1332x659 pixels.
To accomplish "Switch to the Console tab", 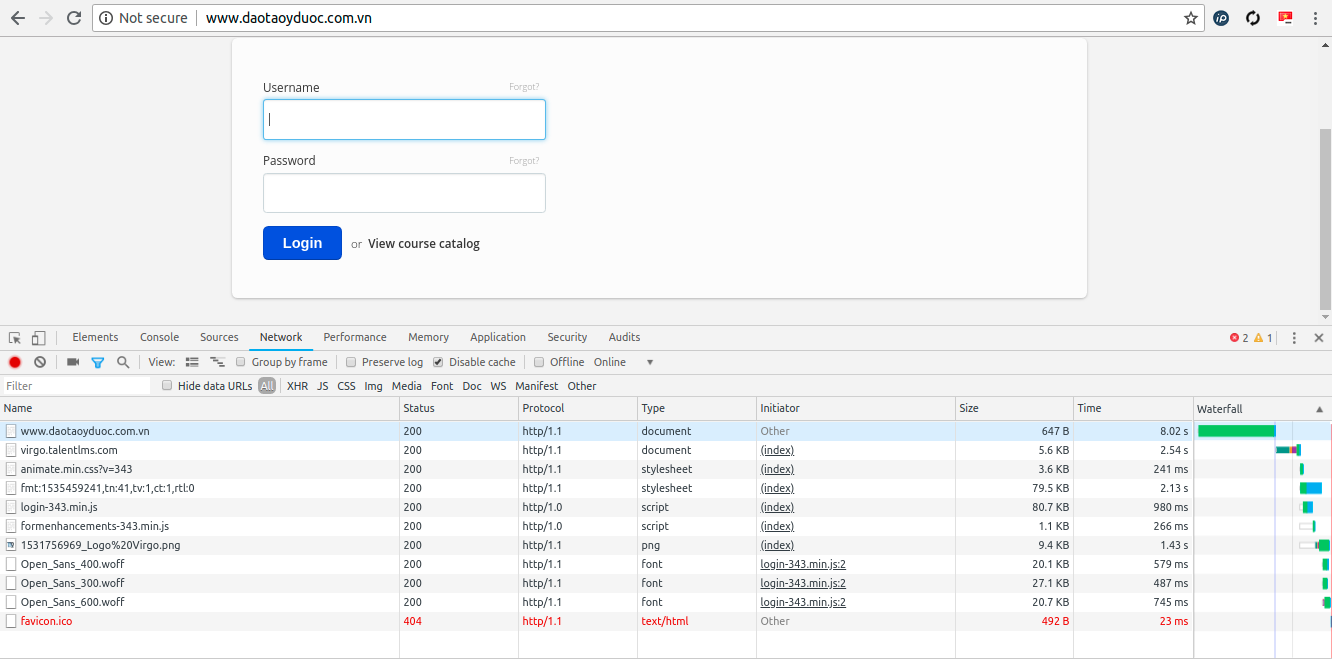I will pyautogui.click(x=160, y=338).
